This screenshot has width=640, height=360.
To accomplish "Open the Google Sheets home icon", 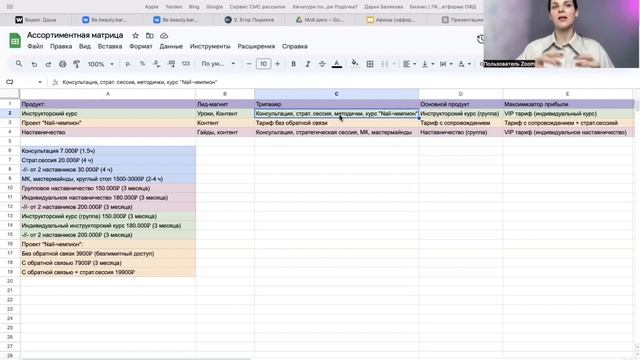I will point(15,41).
